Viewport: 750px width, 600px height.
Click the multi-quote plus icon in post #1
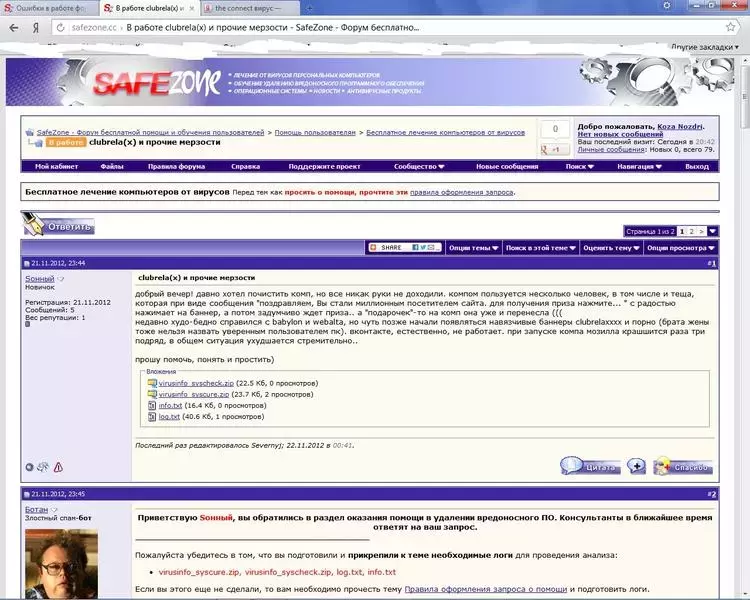coord(636,466)
